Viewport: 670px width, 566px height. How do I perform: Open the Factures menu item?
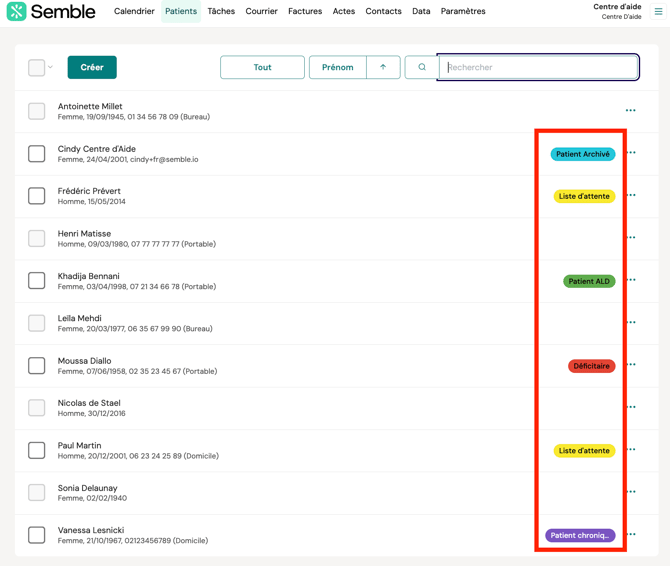tap(305, 12)
